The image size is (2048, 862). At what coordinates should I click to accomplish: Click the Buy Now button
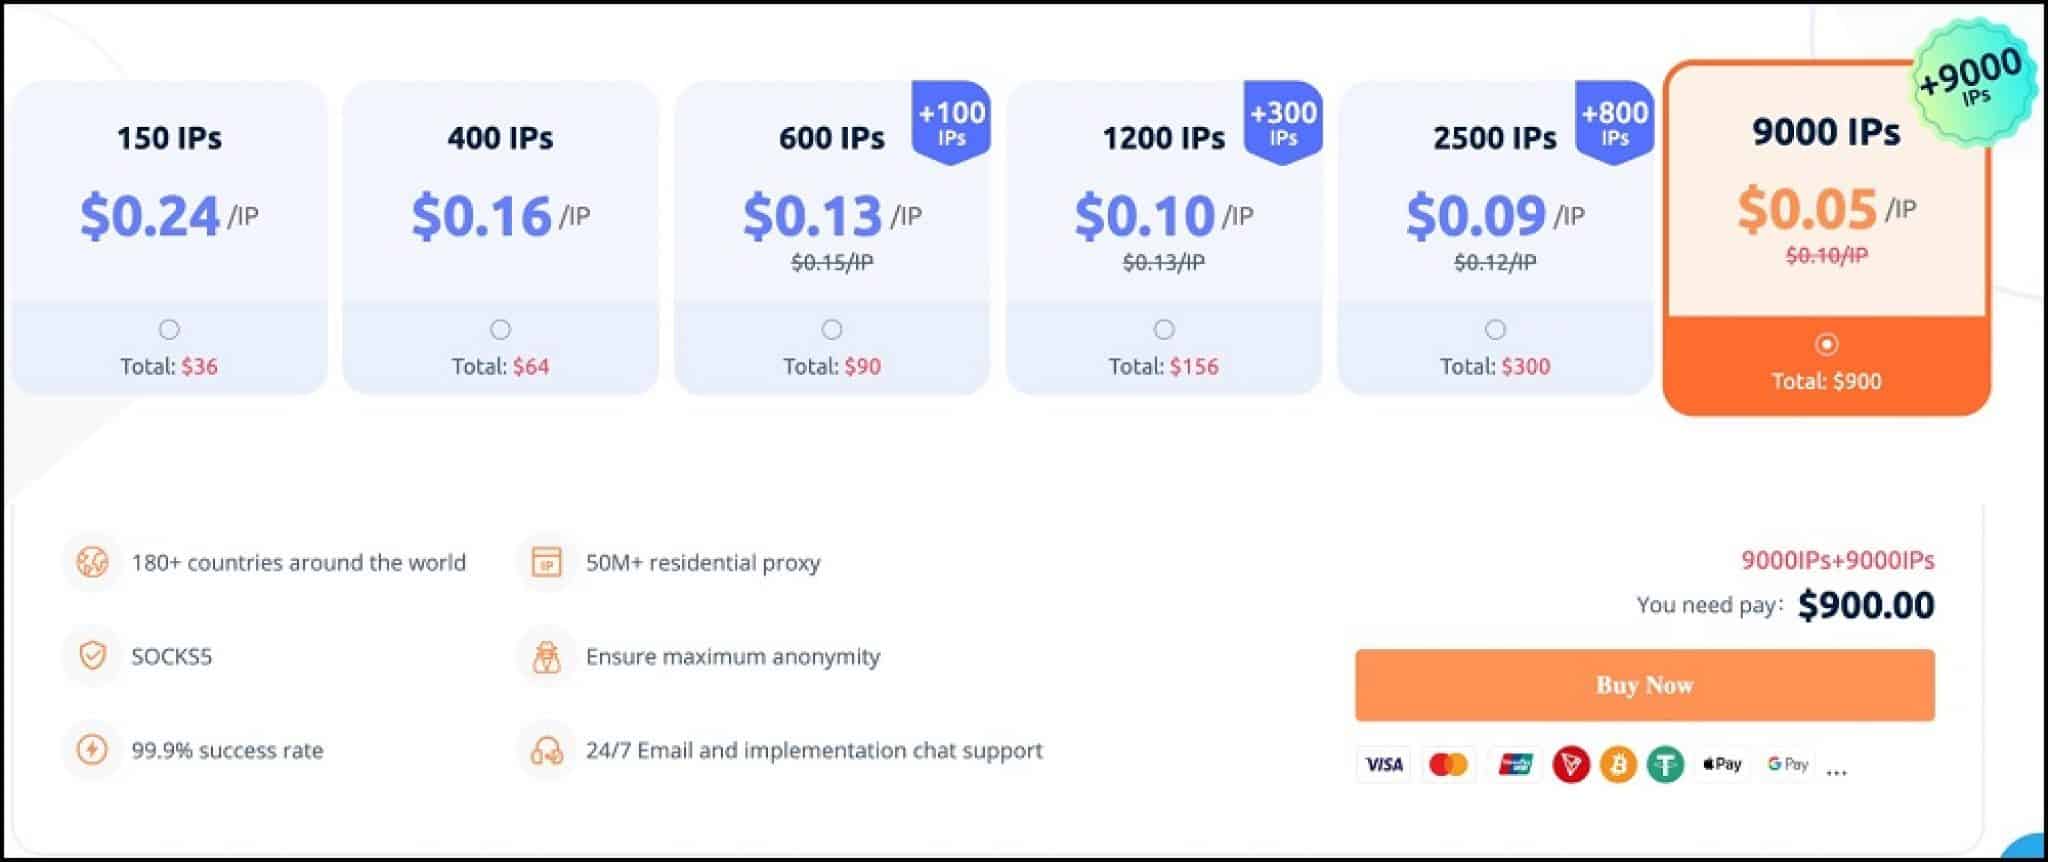(1645, 685)
